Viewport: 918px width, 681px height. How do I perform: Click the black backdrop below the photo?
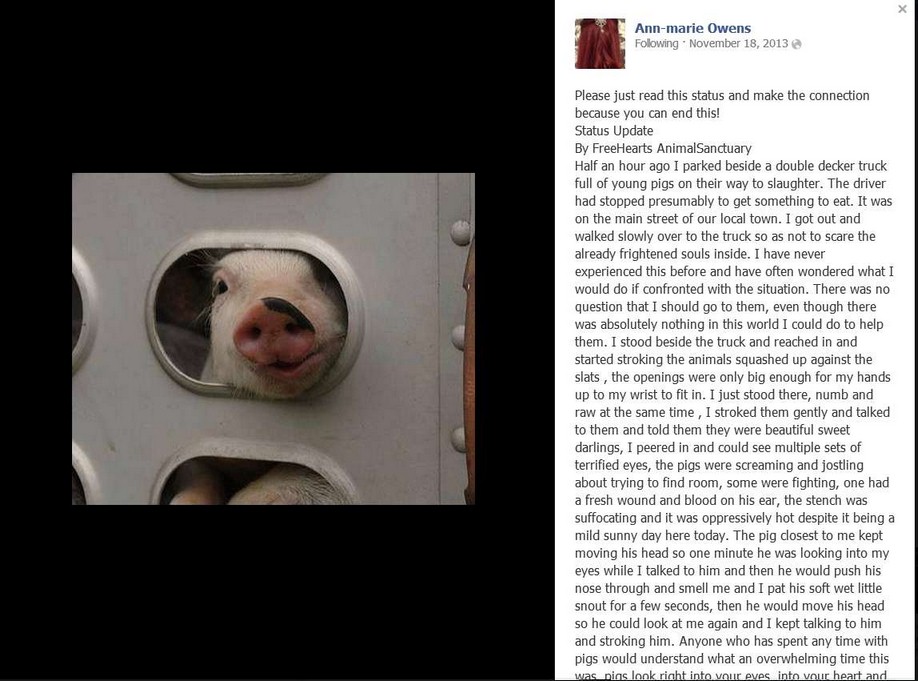tap(273, 591)
